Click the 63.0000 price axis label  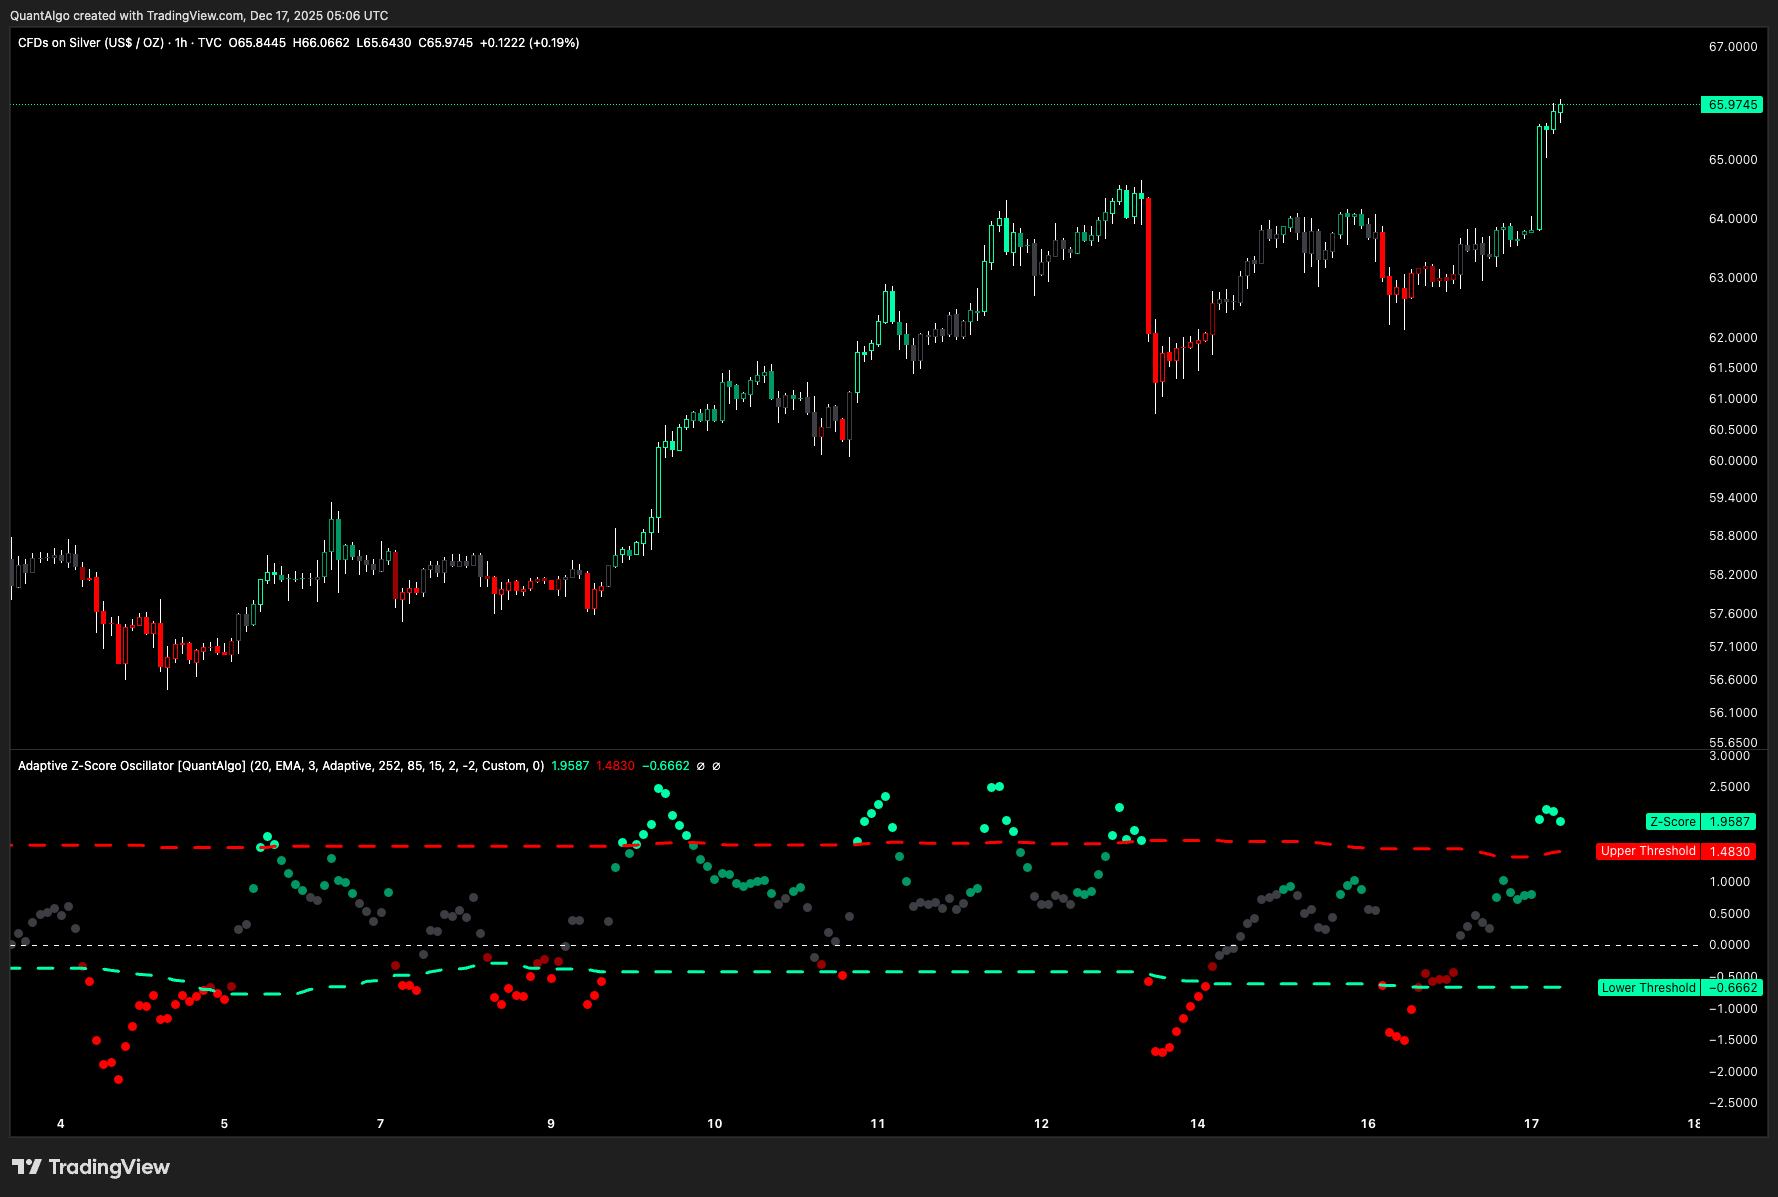pyautogui.click(x=1733, y=278)
